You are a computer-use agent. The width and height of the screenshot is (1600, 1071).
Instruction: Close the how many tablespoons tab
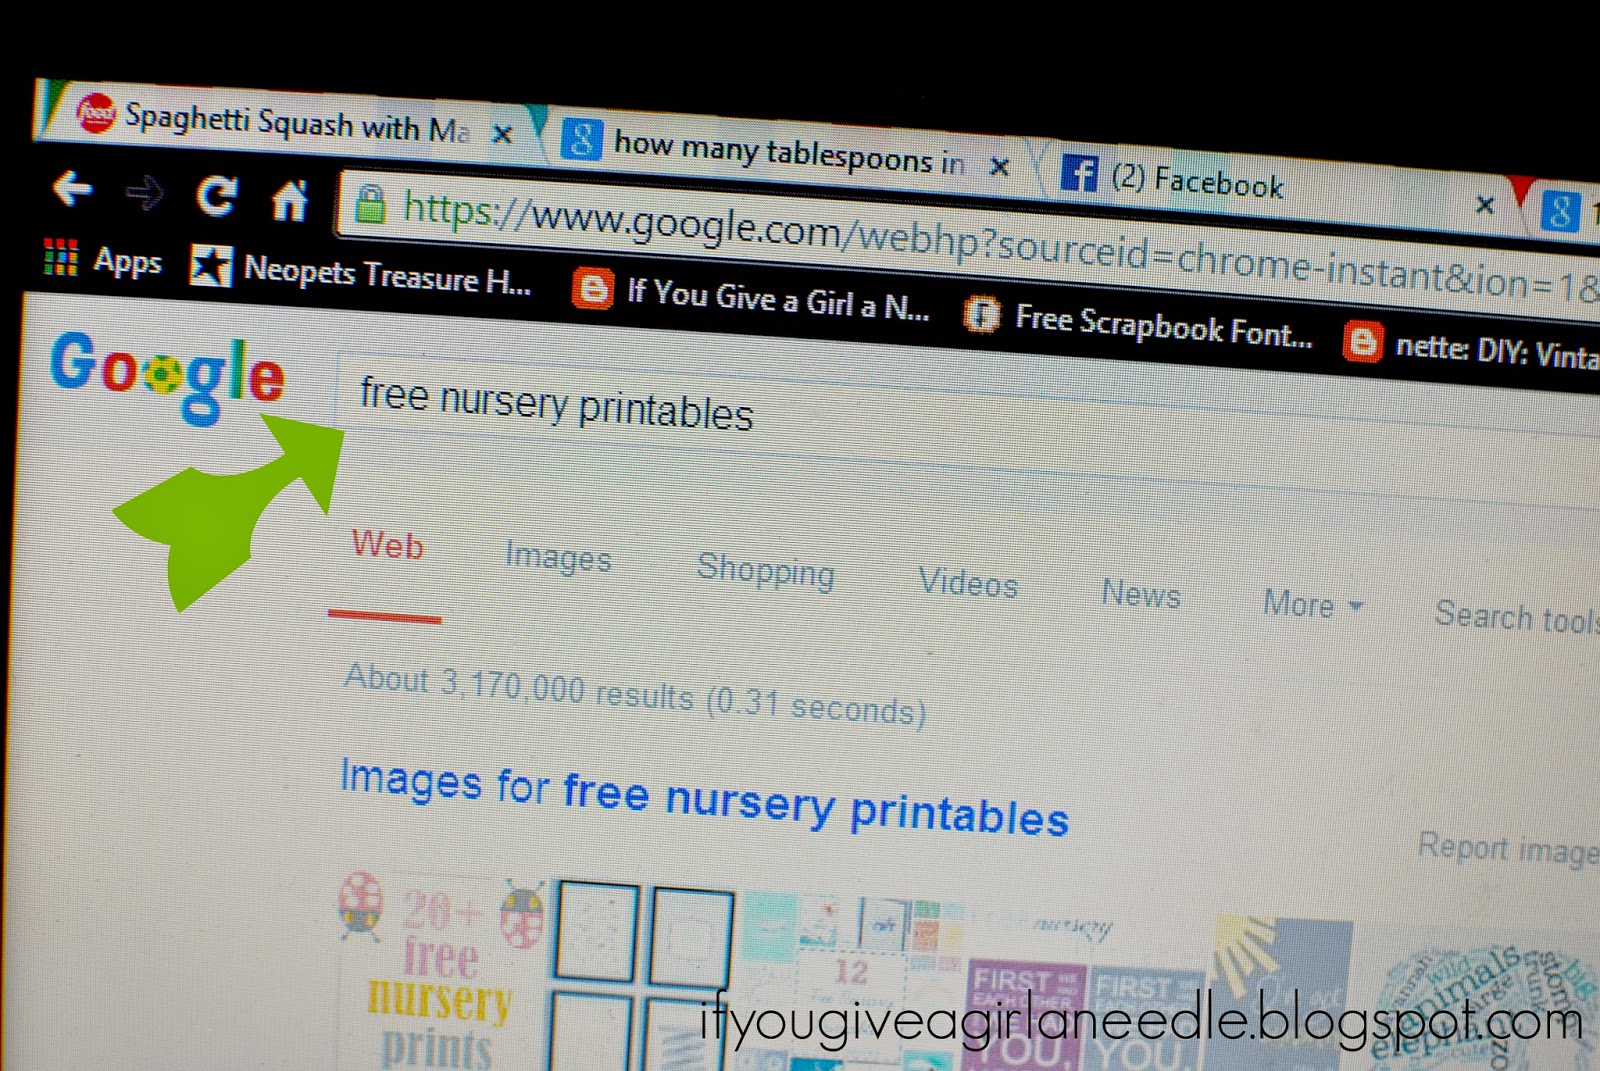999,167
